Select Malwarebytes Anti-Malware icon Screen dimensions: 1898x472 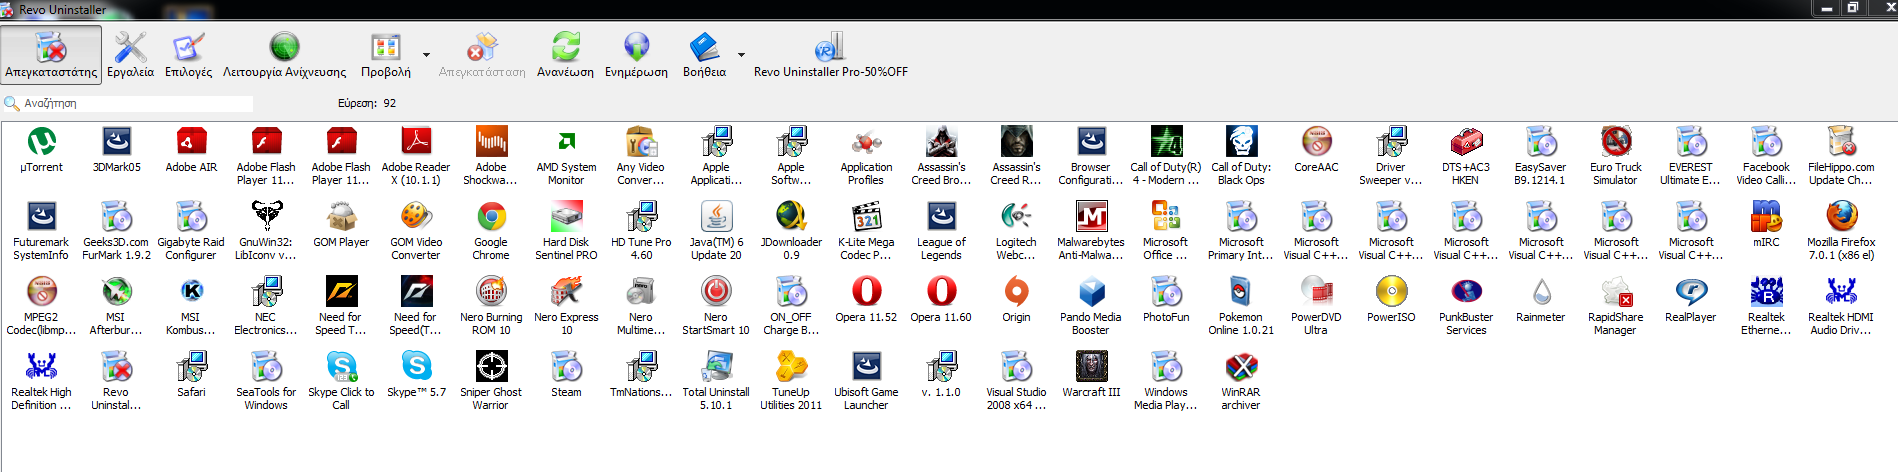(x=1091, y=217)
